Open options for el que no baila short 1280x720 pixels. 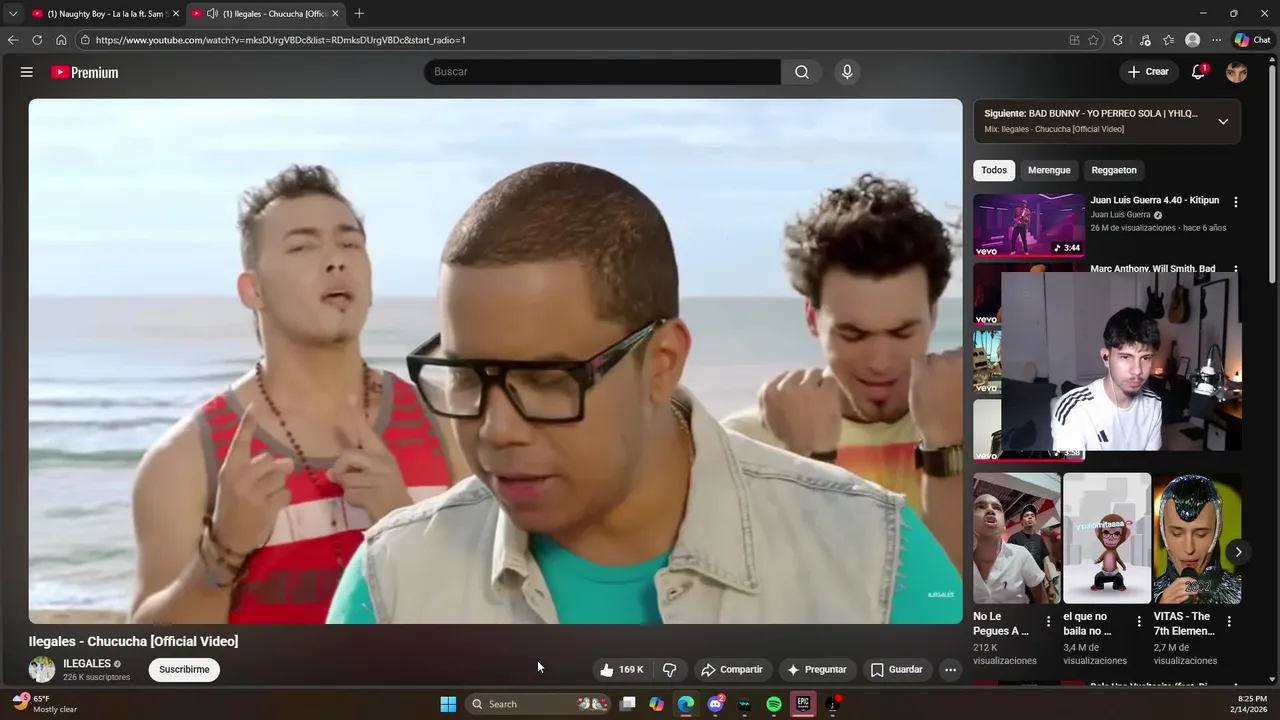point(1138,622)
